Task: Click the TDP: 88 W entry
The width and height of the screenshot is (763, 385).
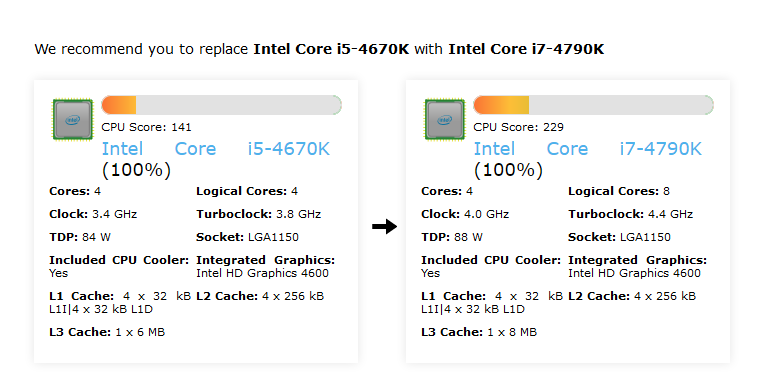Action: pyautogui.click(x=452, y=237)
